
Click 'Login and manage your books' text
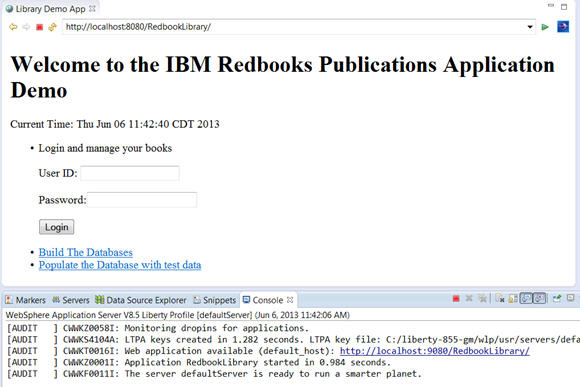(x=105, y=148)
